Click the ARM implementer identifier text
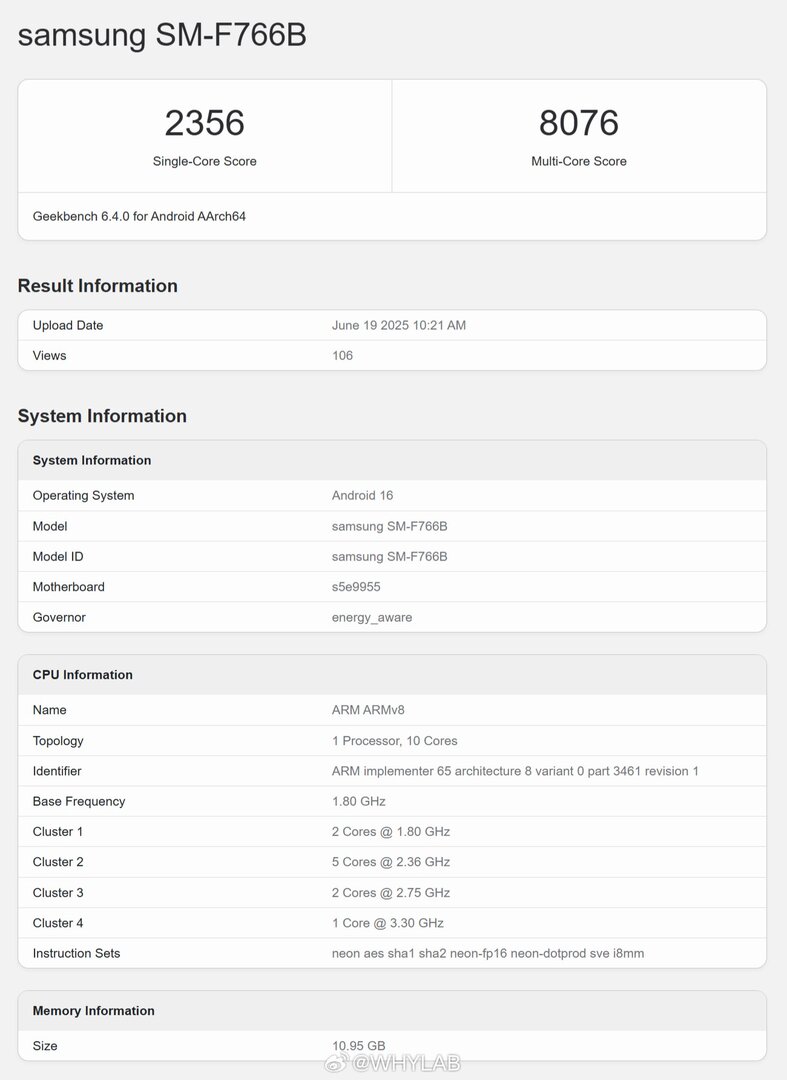The height and width of the screenshot is (1080, 787). 515,771
